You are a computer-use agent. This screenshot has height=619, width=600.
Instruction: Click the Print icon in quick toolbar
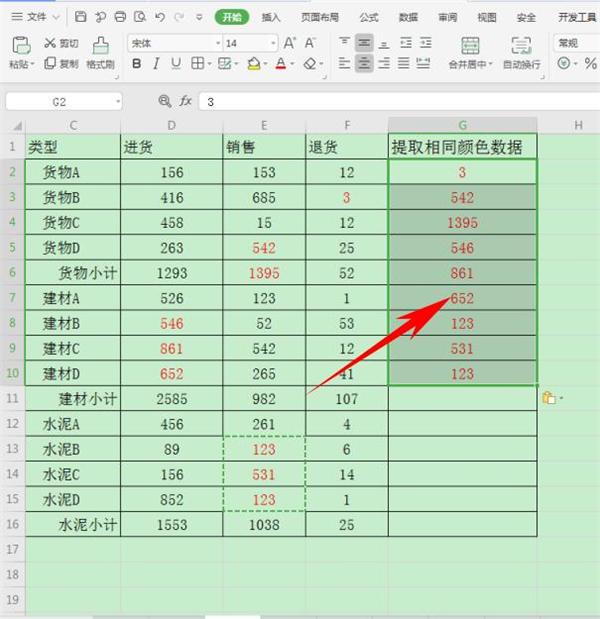pos(120,17)
